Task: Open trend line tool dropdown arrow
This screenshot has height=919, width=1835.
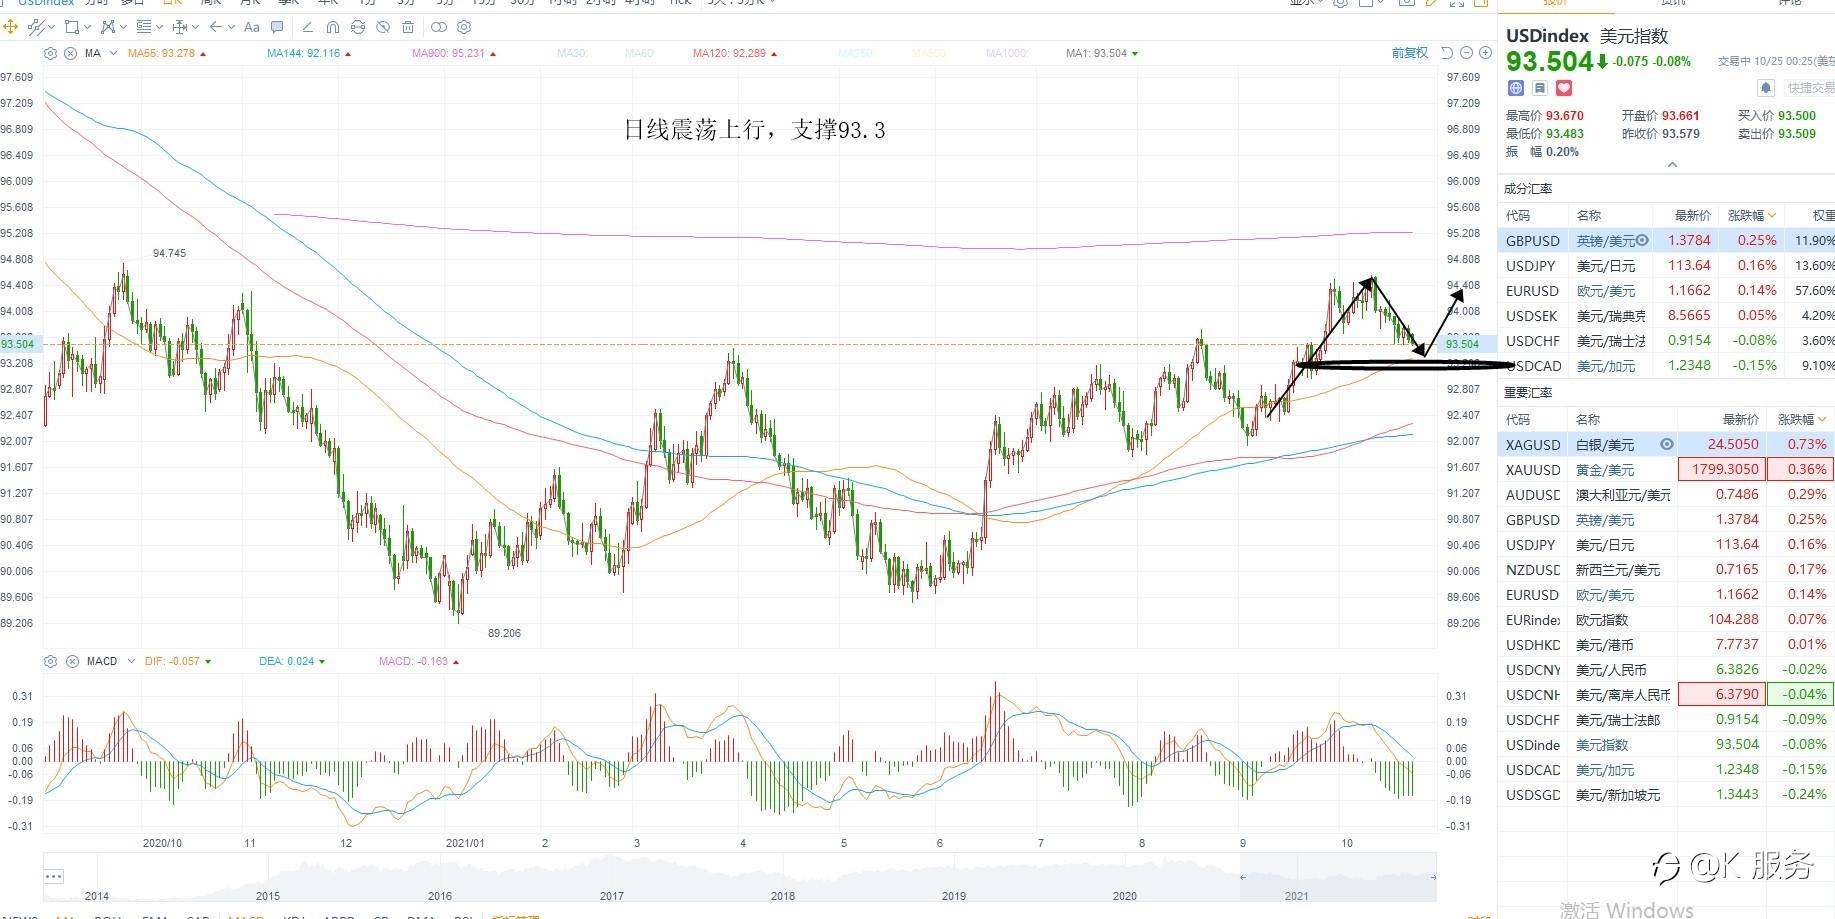Action: click(x=52, y=27)
